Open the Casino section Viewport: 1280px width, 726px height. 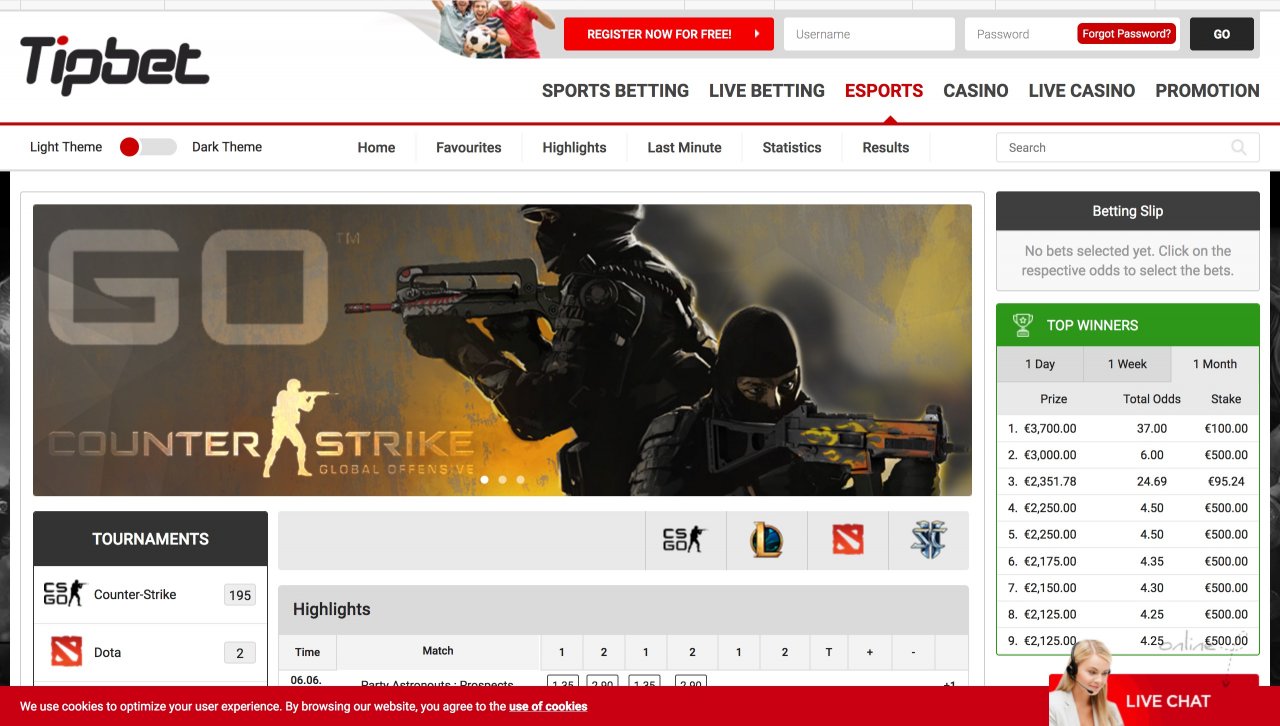coord(976,91)
